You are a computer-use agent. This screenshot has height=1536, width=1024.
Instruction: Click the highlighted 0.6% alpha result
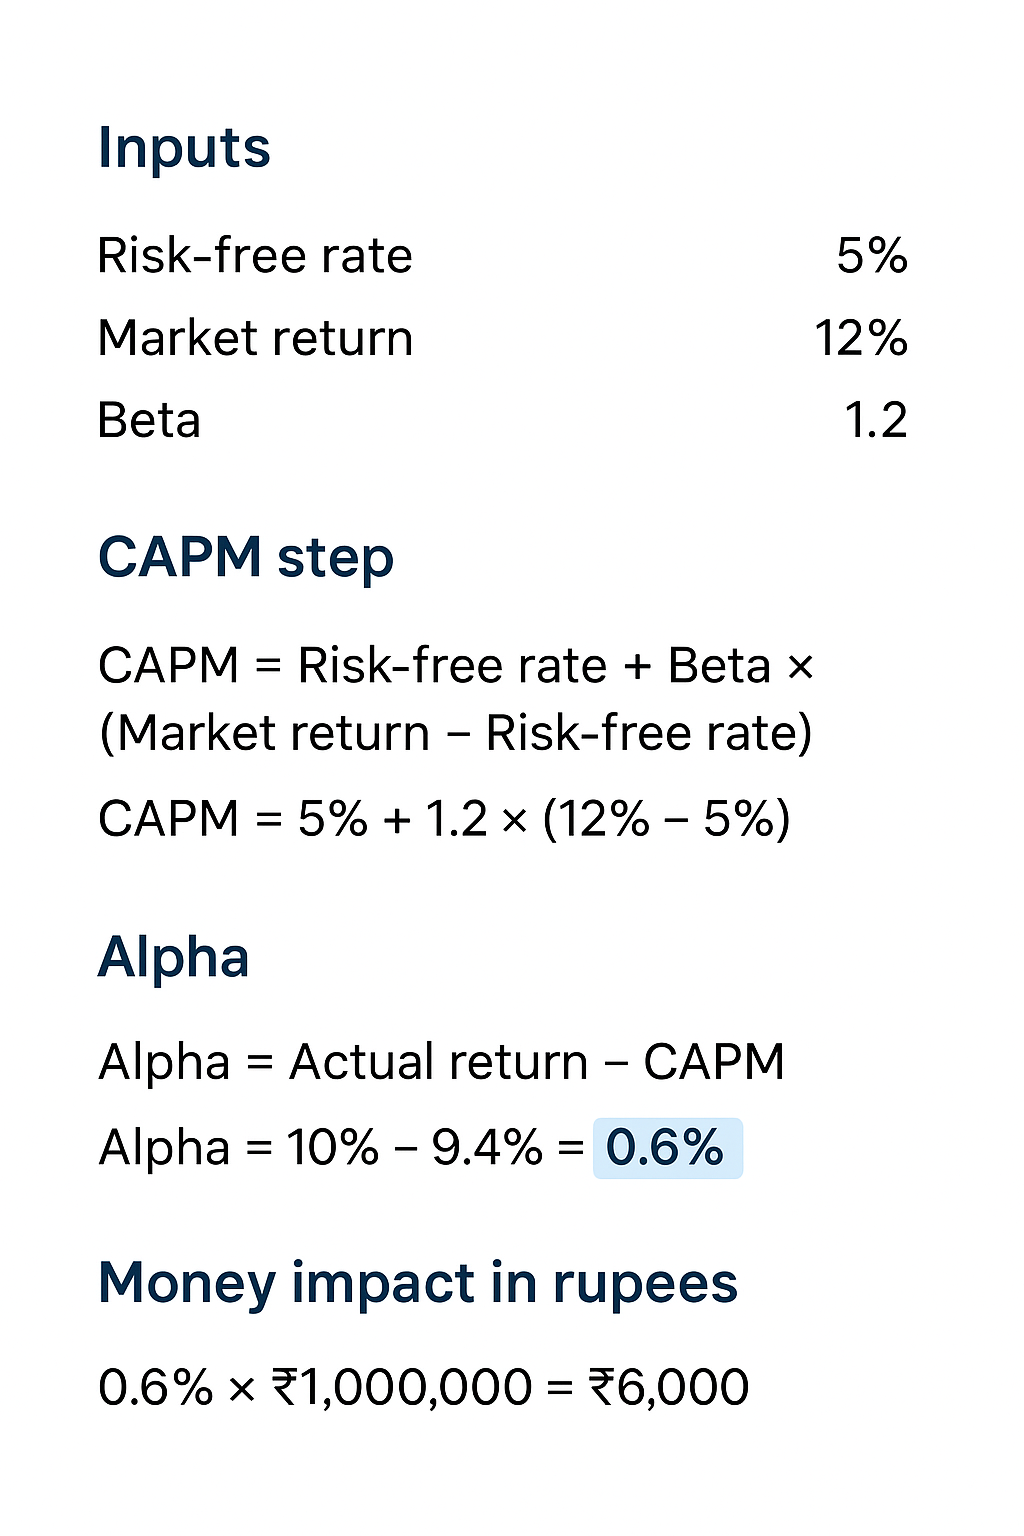click(666, 1148)
